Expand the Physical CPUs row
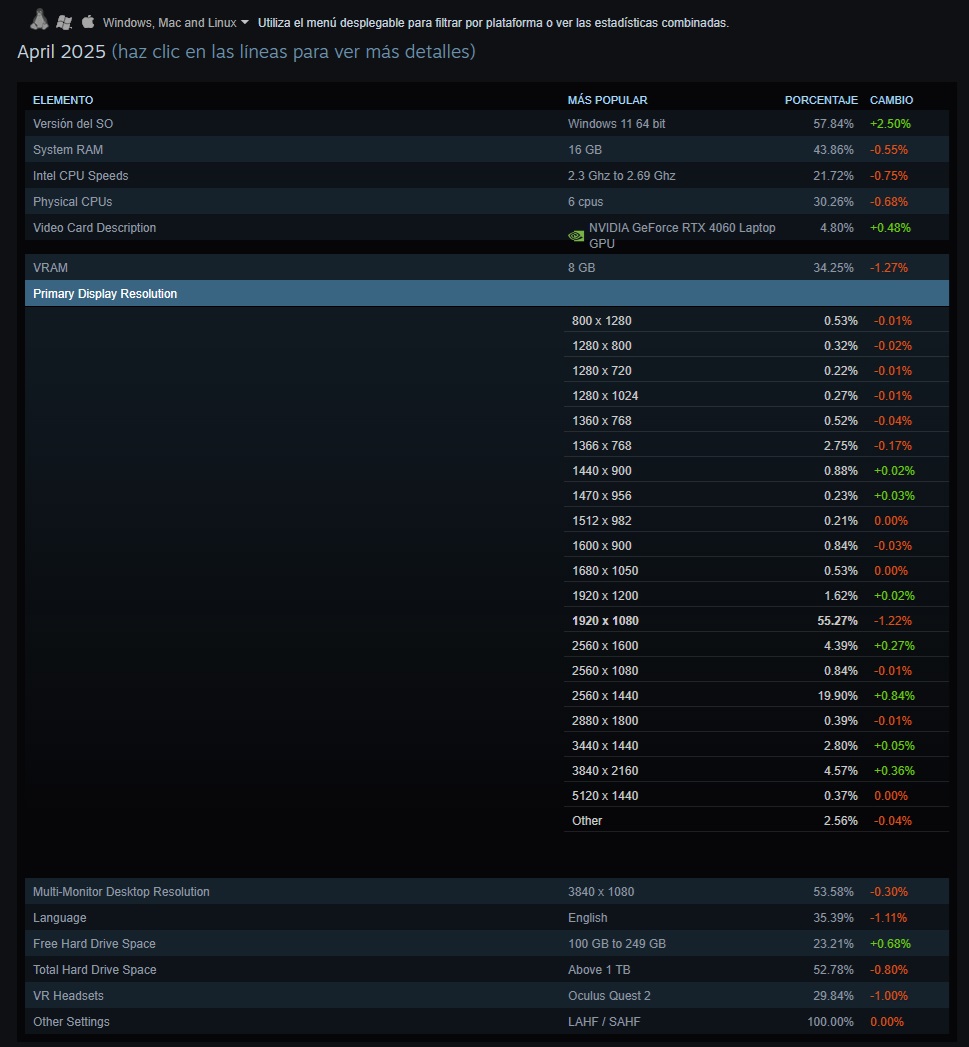969x1047 pixels. [72, 202]
